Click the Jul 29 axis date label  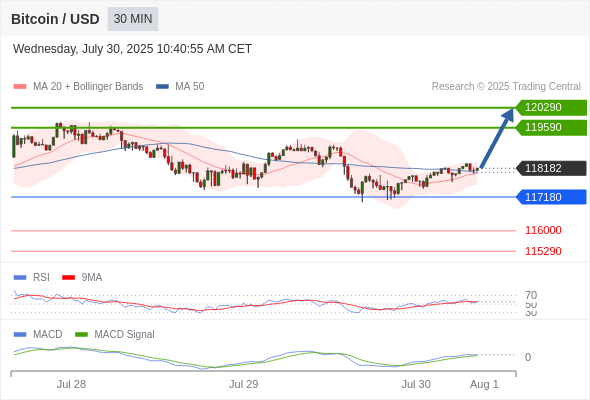243,384
